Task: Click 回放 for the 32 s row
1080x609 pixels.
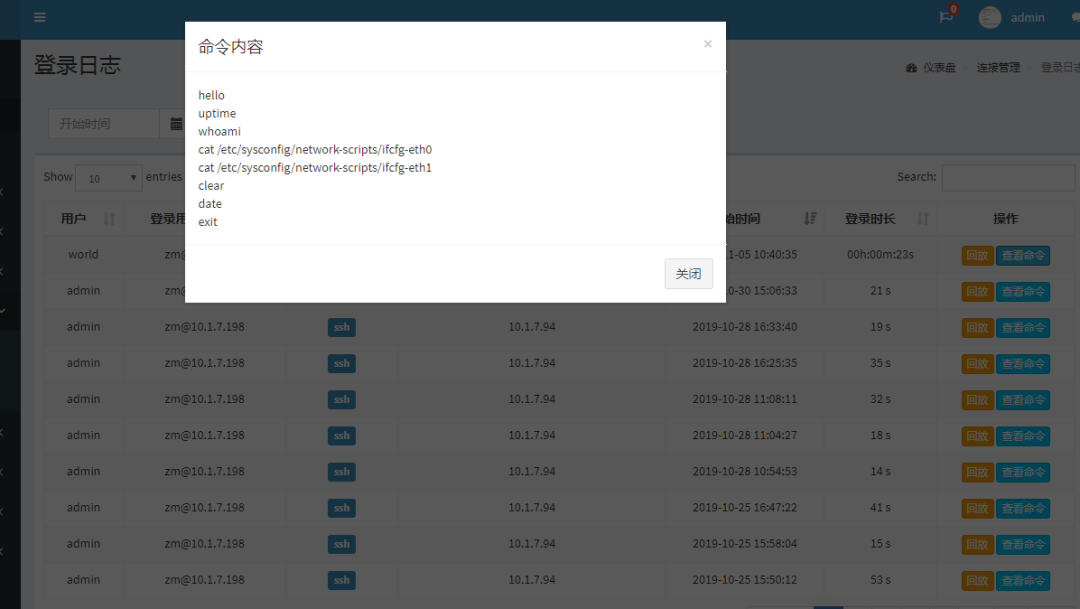Action: (977, 400)
